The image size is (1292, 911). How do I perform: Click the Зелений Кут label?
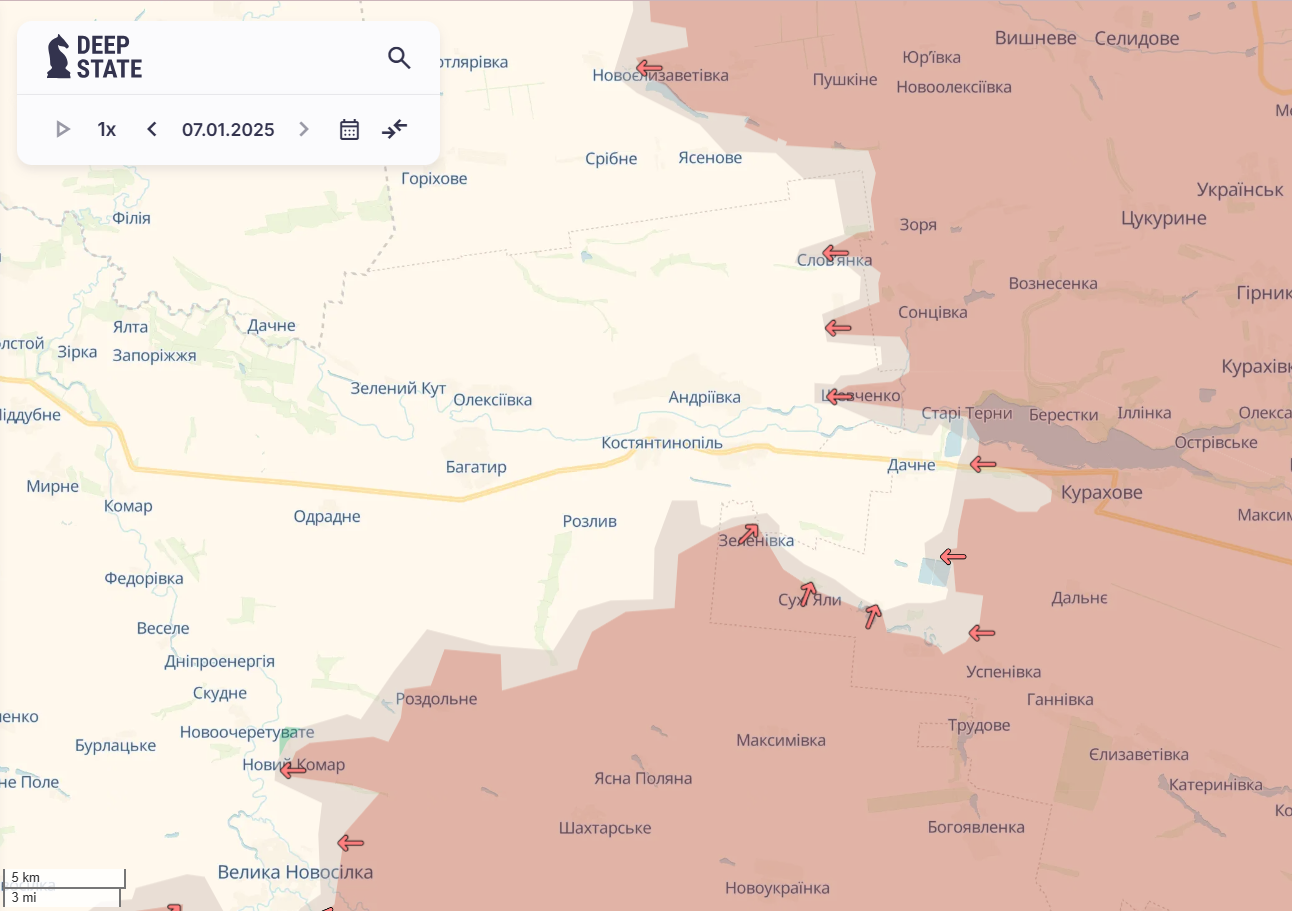398,388
